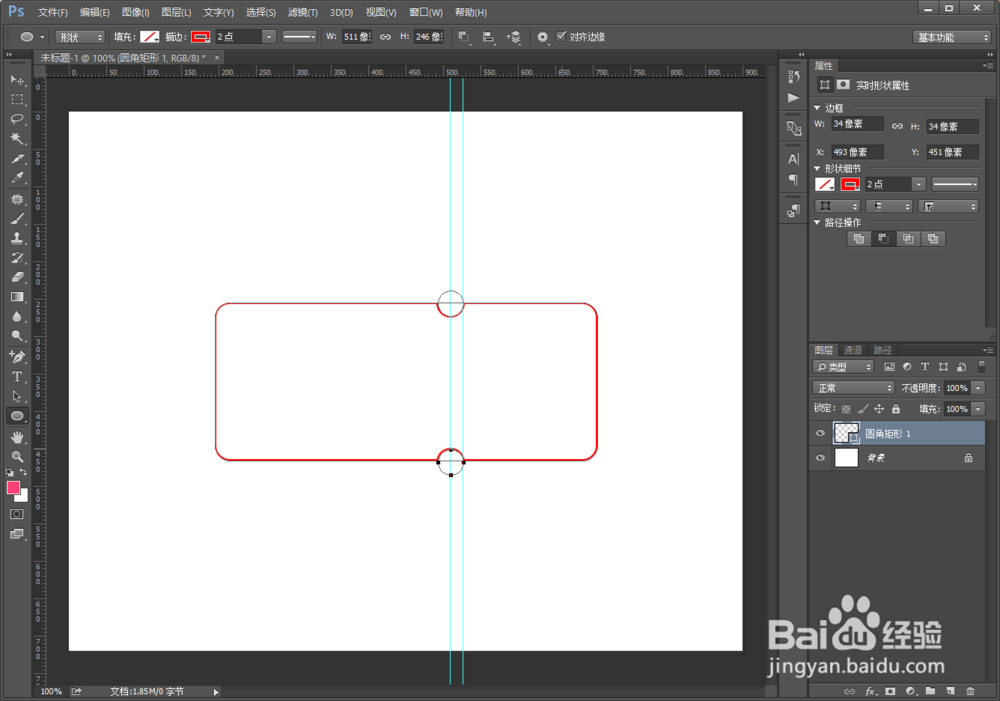
Task: Toggle lock all for the layer
Action: (x=895, y=409)
